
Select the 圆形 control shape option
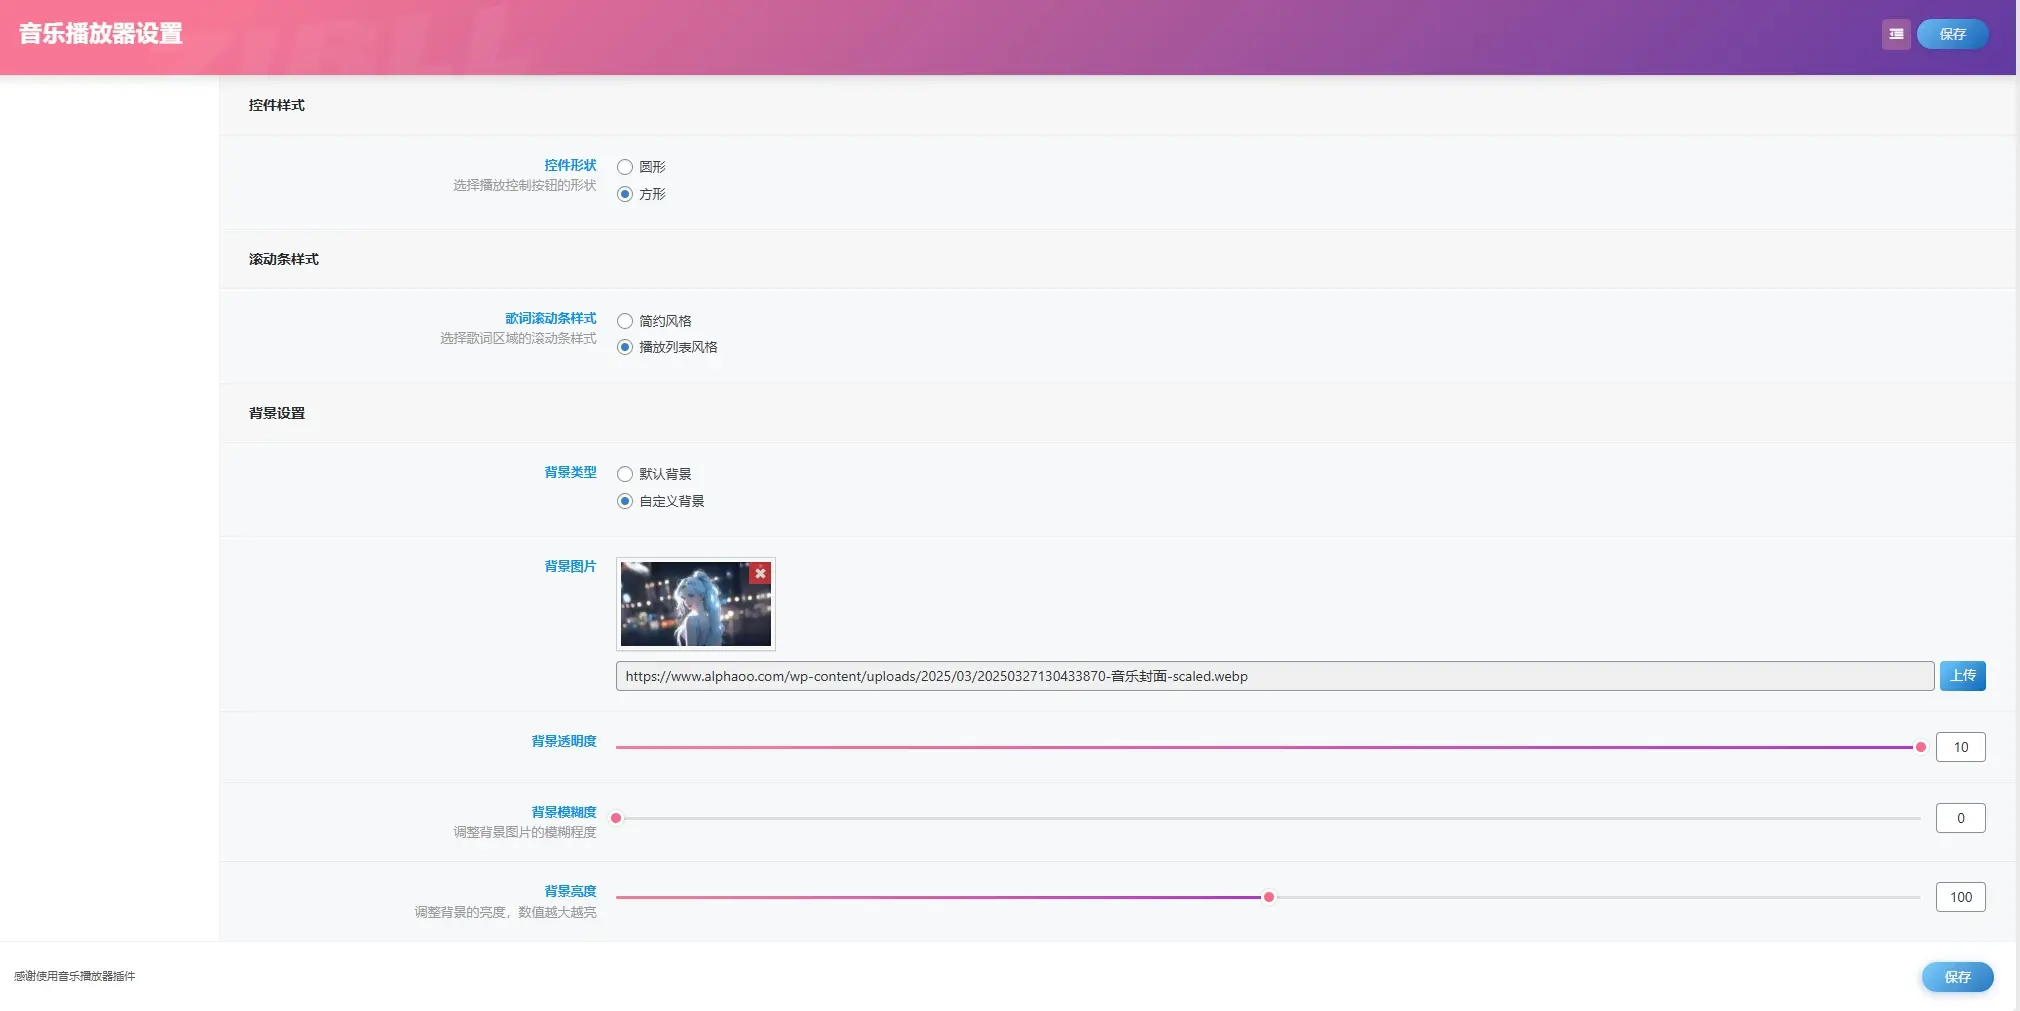click(x=625, y=167)
